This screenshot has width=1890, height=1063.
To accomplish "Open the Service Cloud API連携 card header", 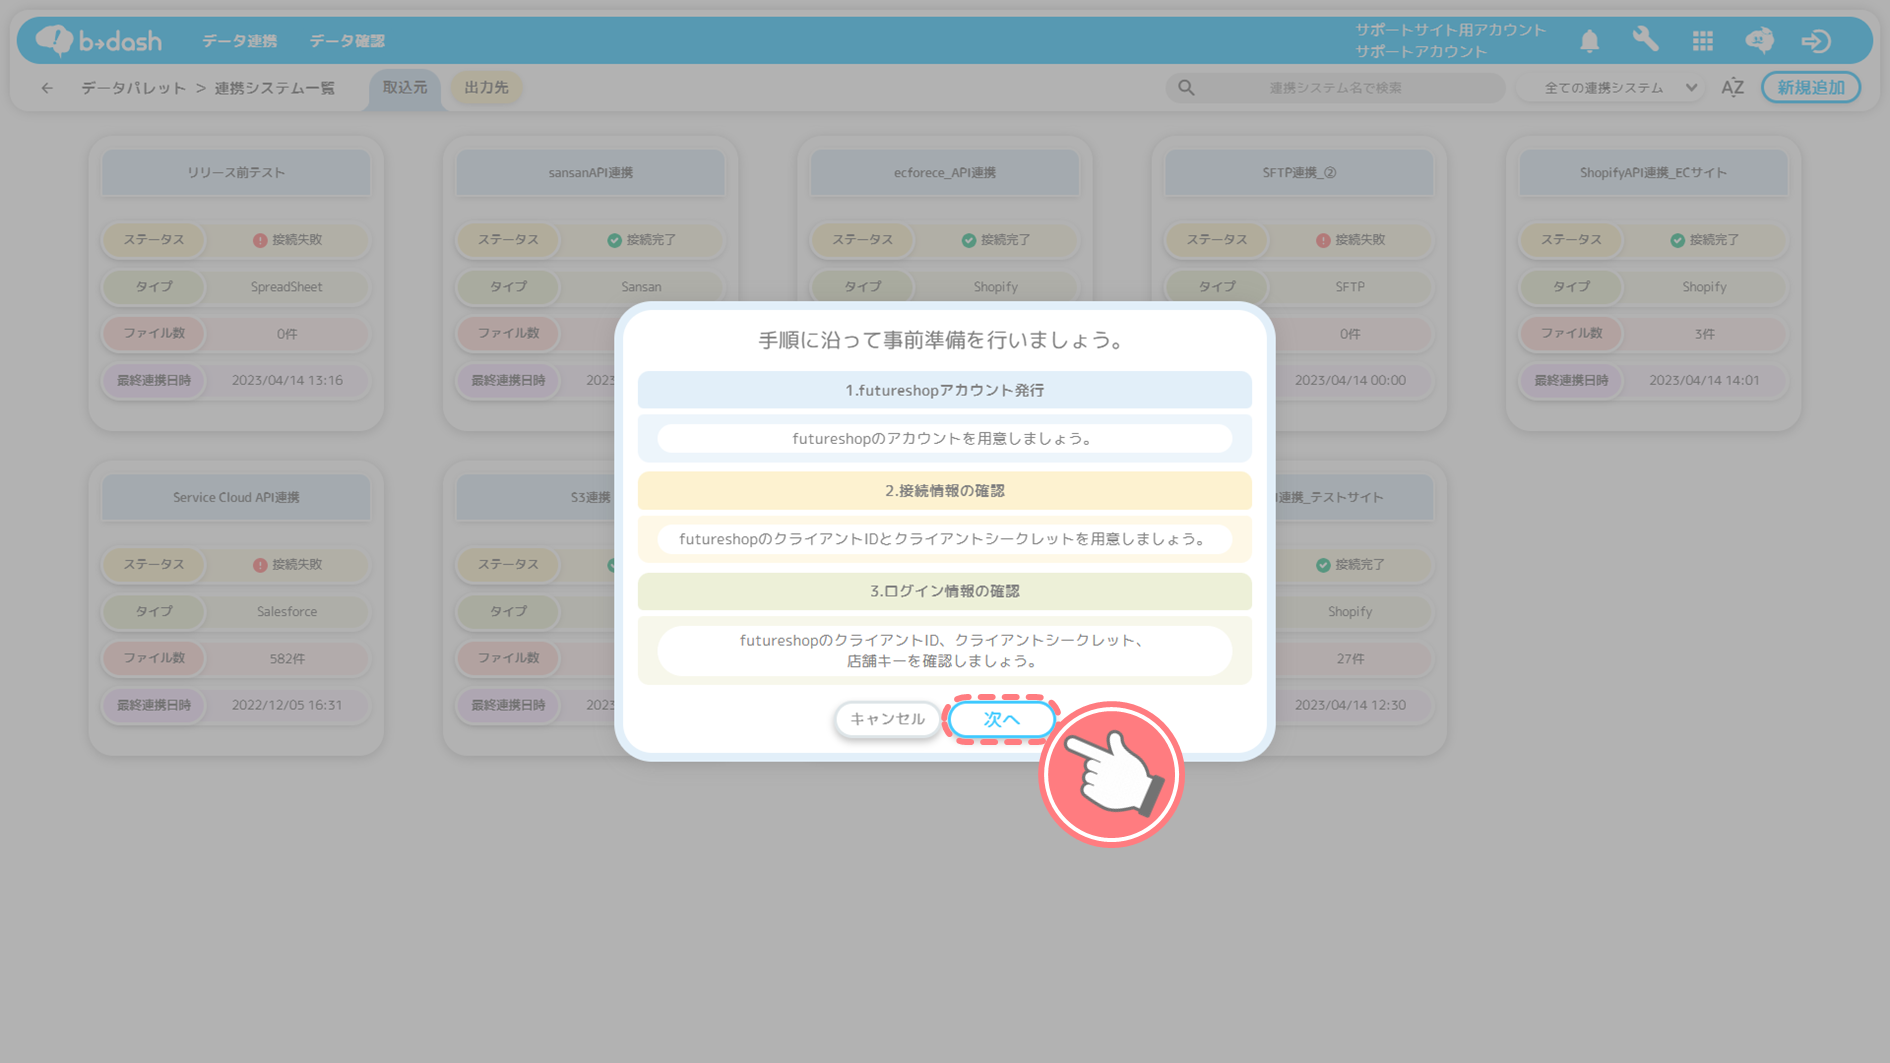I will [x=236, y=498].
